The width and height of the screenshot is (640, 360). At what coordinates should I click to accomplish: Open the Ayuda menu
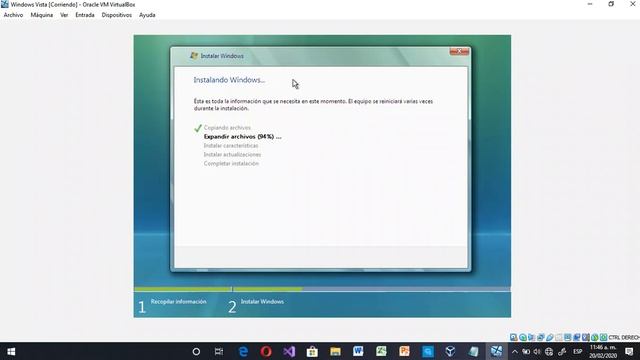[x=147, y=15]
